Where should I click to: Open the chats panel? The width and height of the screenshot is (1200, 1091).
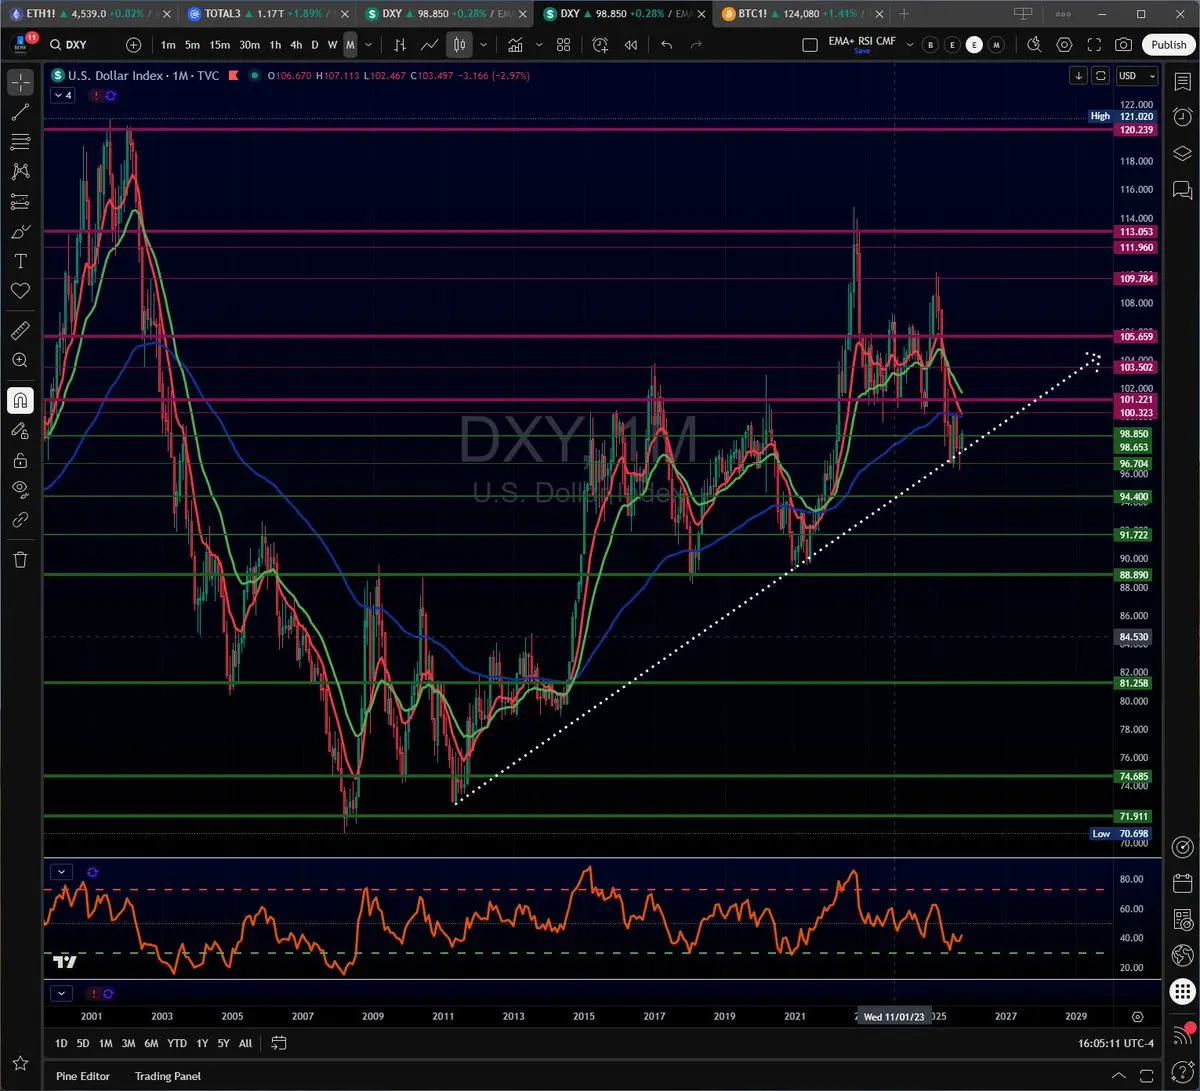(x=1182, y=188)
